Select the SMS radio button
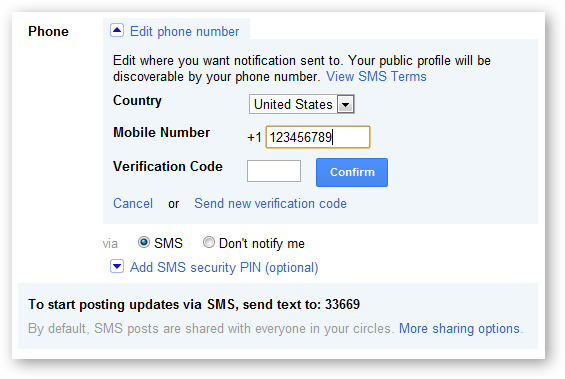 [144, 242]
